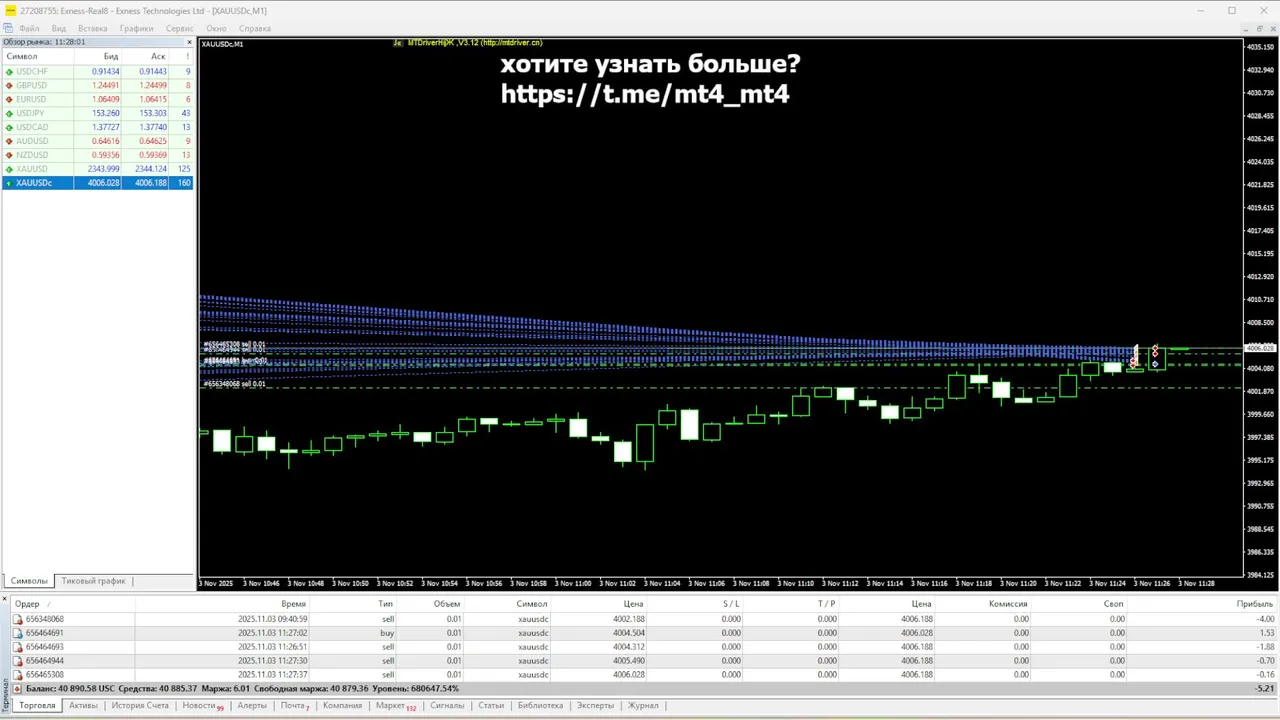Click the sell order icon for 656464693
The height and width of the screenshot is (720, 1280).
pyautogui.click(x=18, y=647)
